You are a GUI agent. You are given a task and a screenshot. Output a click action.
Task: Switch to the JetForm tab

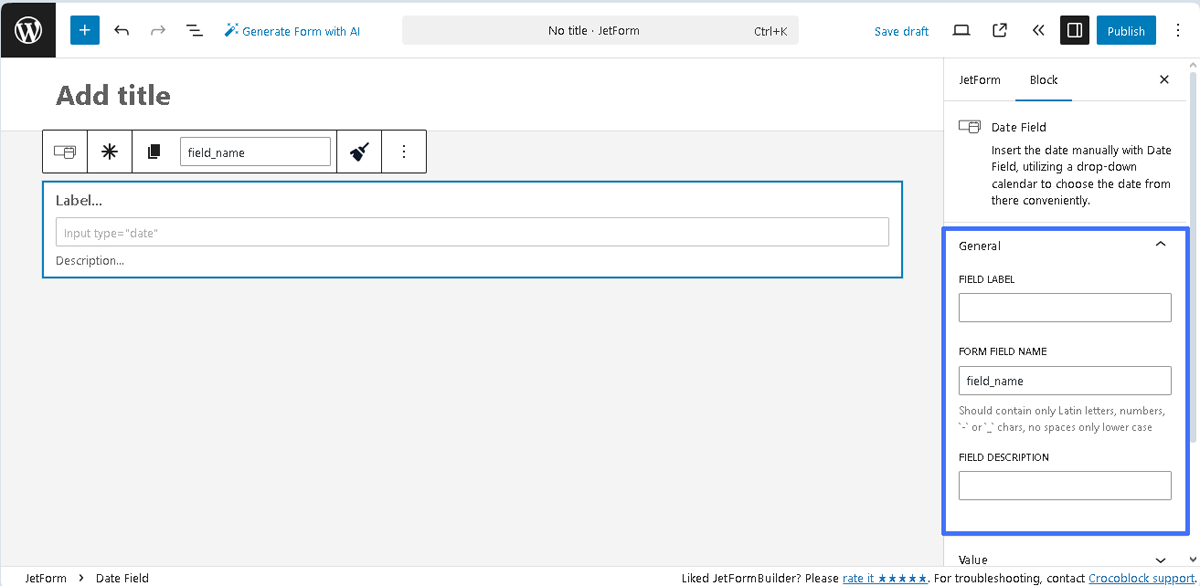[x=979, y=80]
